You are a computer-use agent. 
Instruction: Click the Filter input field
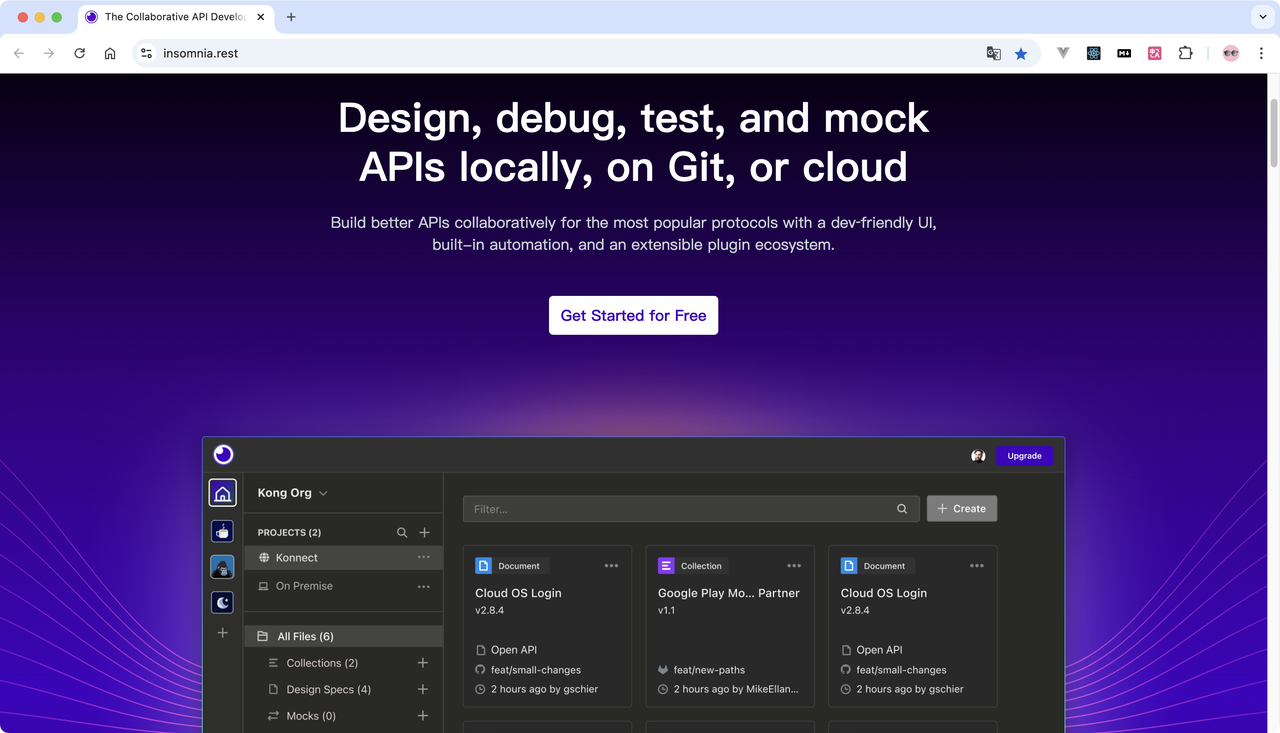click(691, 509)
